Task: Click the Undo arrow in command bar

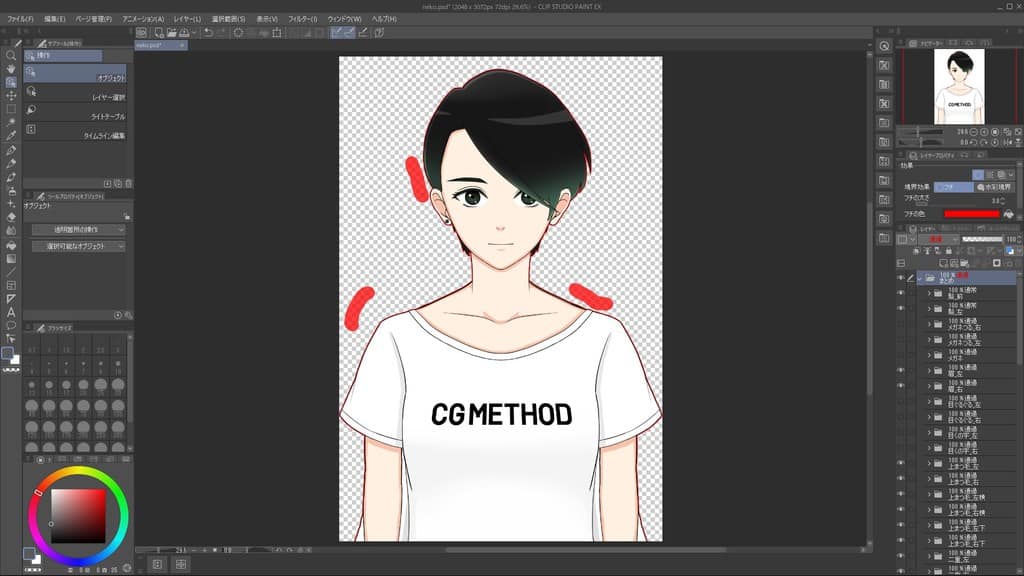Action: pos(207,32)
